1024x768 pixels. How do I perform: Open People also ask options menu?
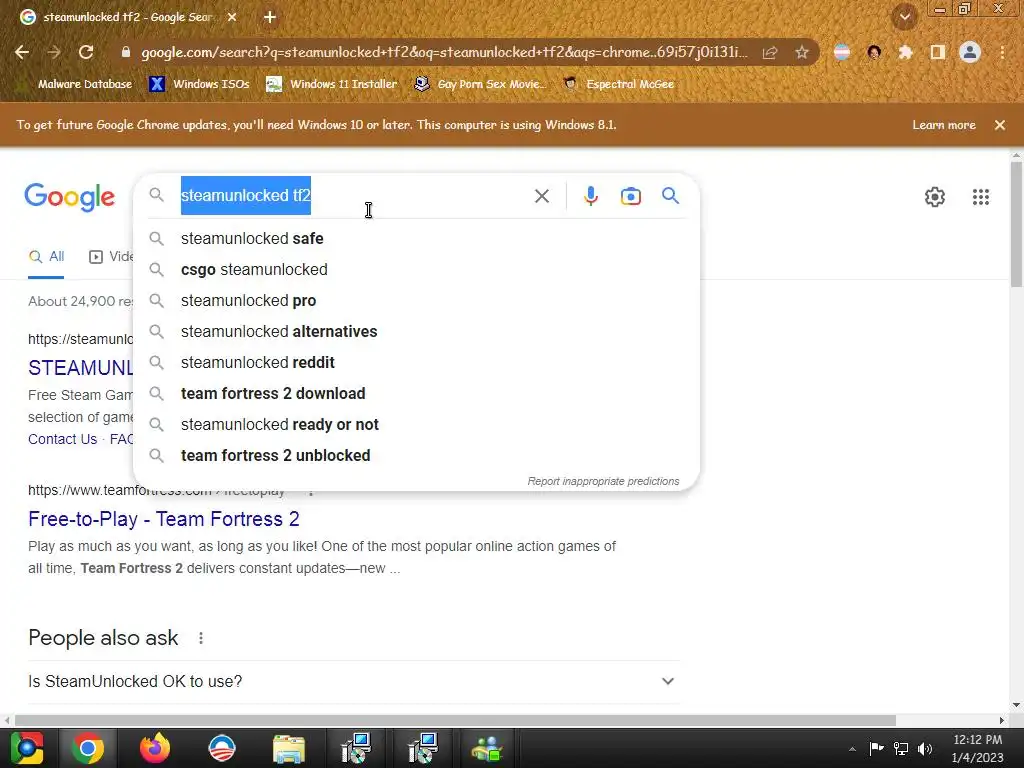pyautogui.click(x=200, y=638)
